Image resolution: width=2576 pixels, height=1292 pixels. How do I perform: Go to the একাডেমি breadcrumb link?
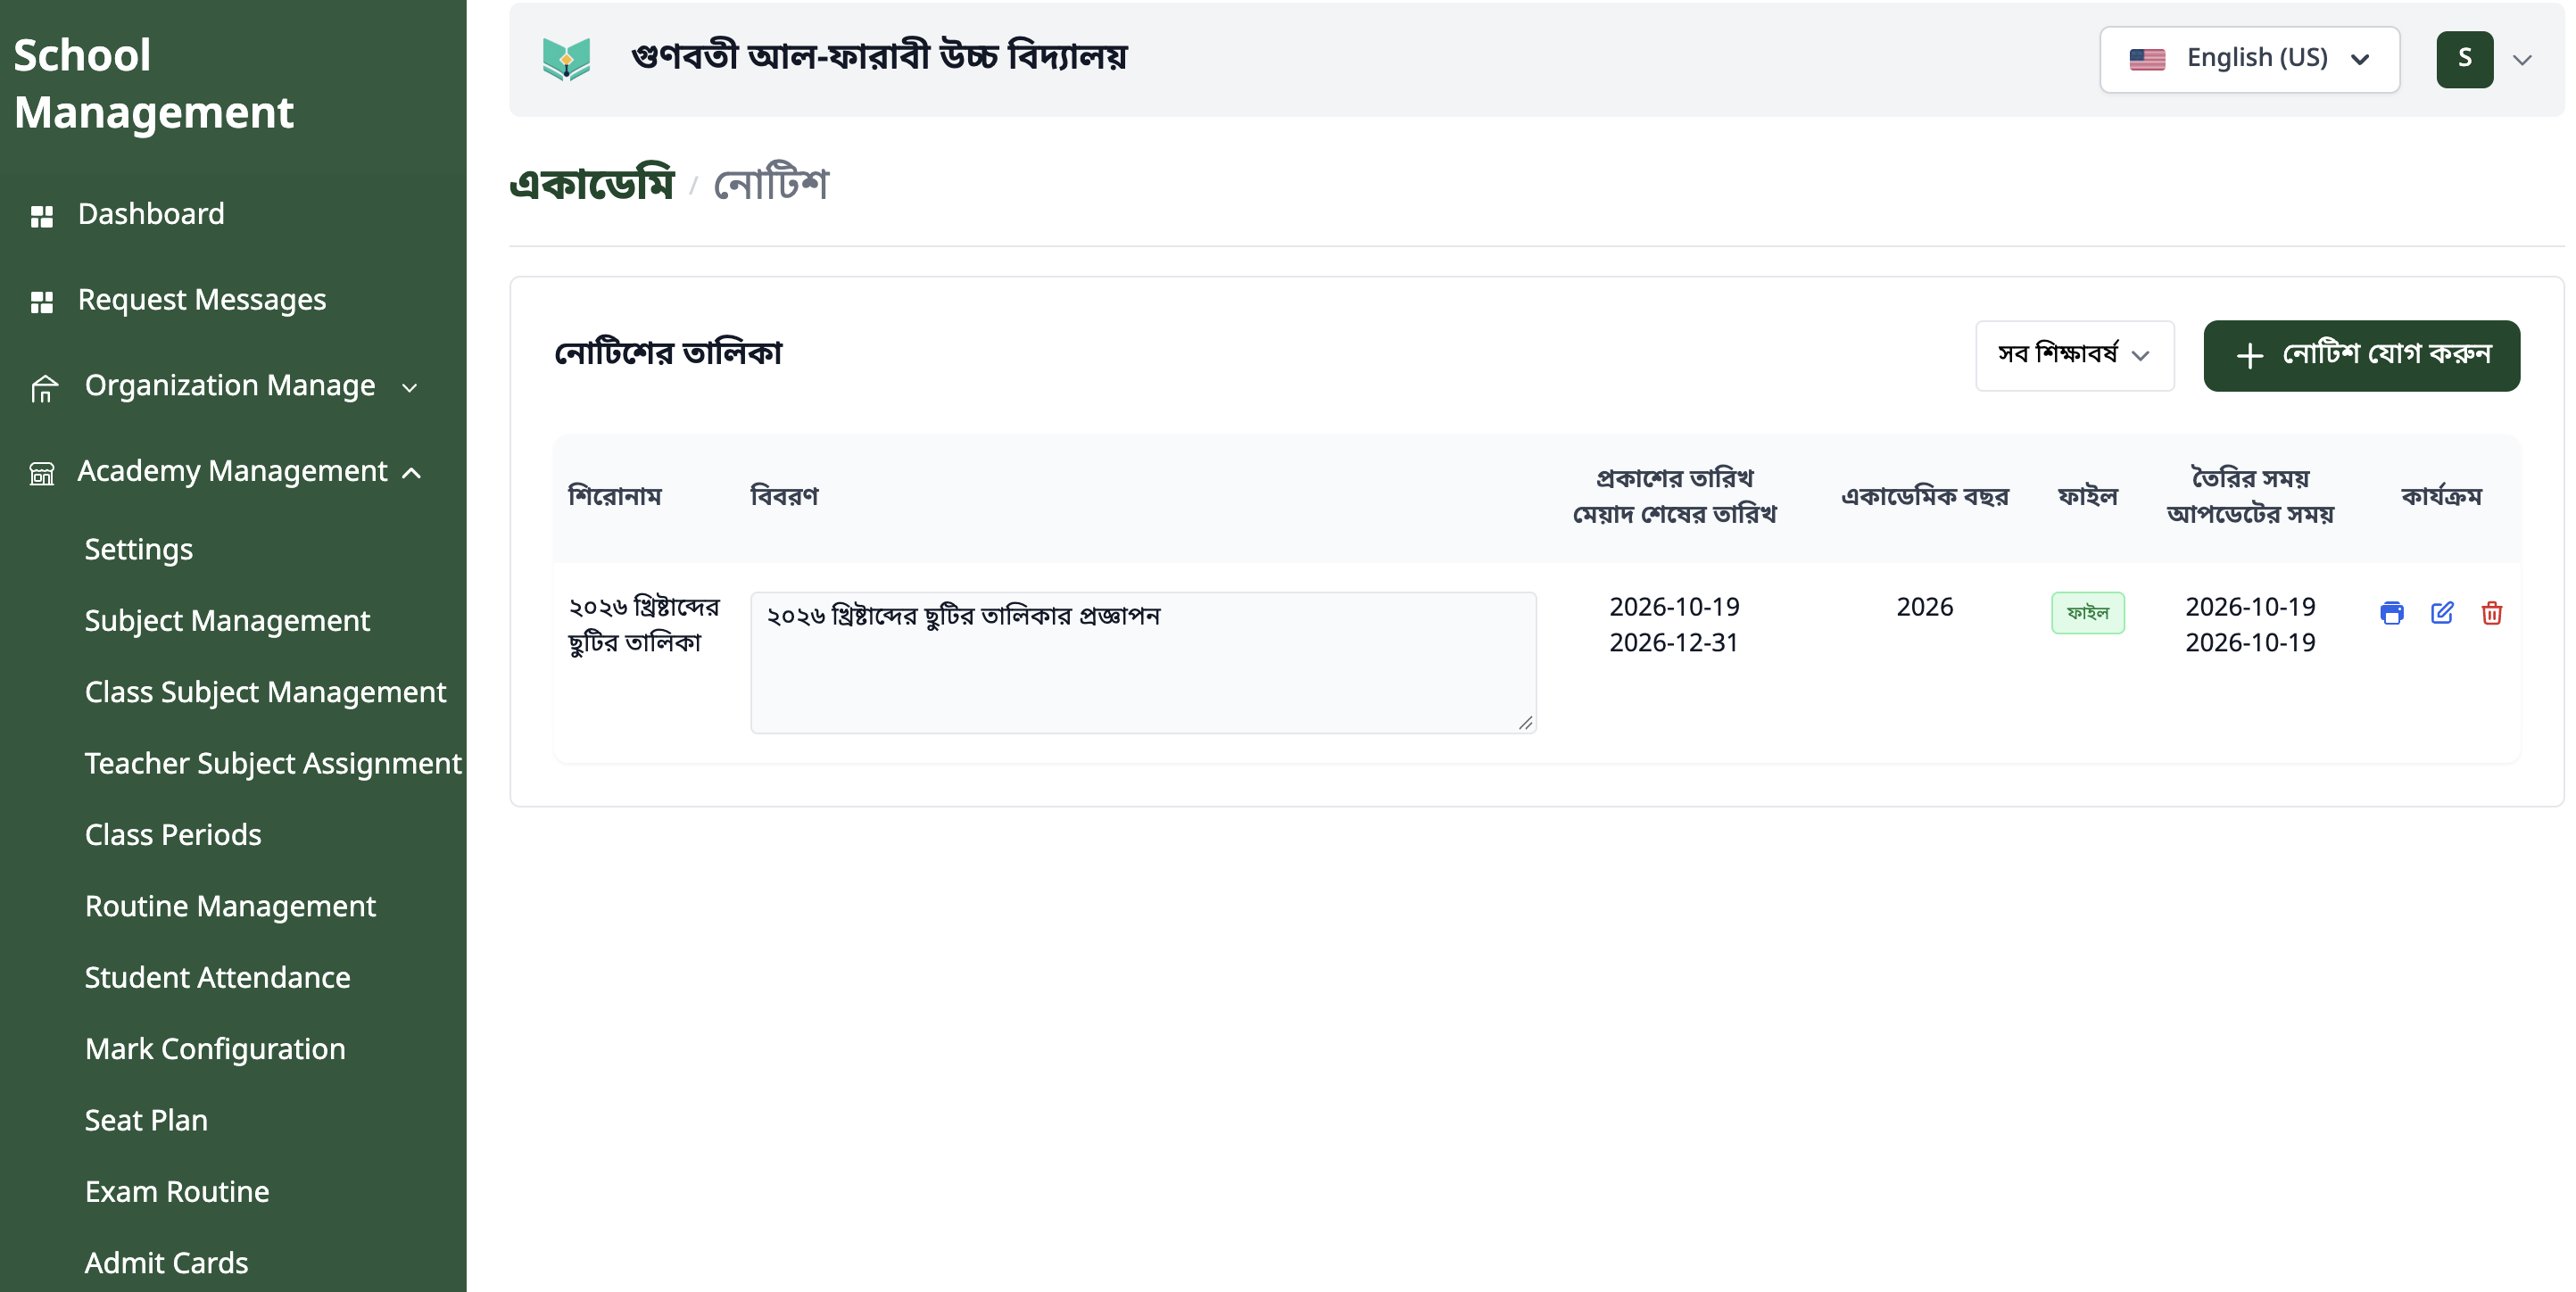(x=592, y=184)
